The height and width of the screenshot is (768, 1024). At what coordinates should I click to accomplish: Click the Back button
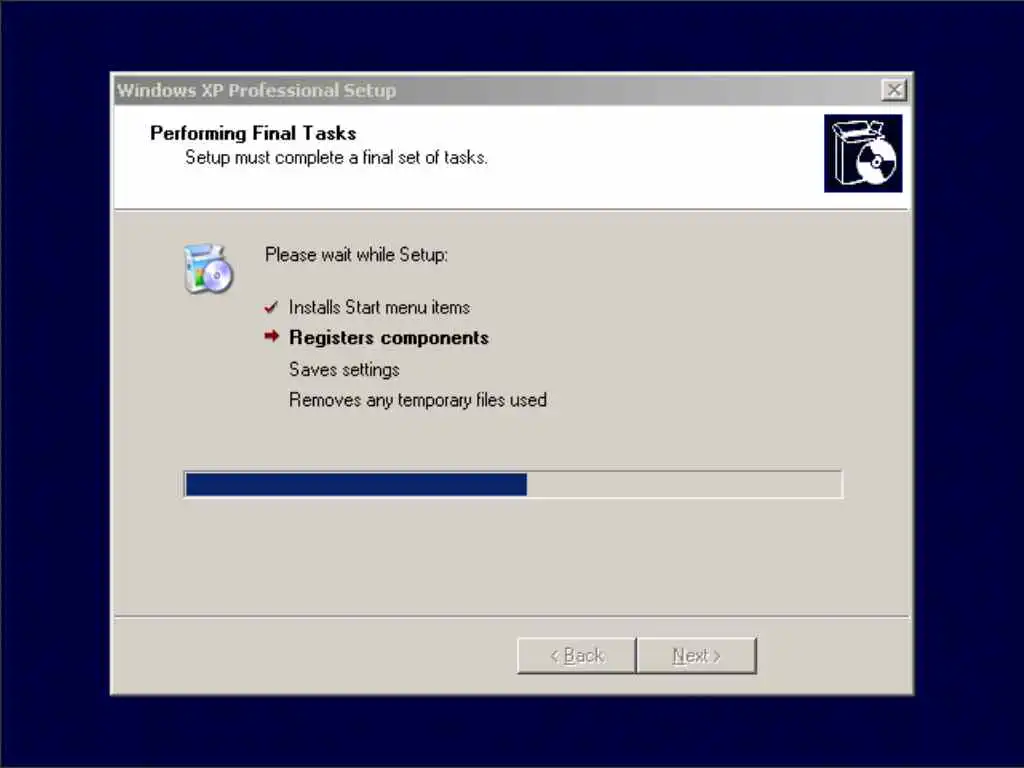[577, 655]
